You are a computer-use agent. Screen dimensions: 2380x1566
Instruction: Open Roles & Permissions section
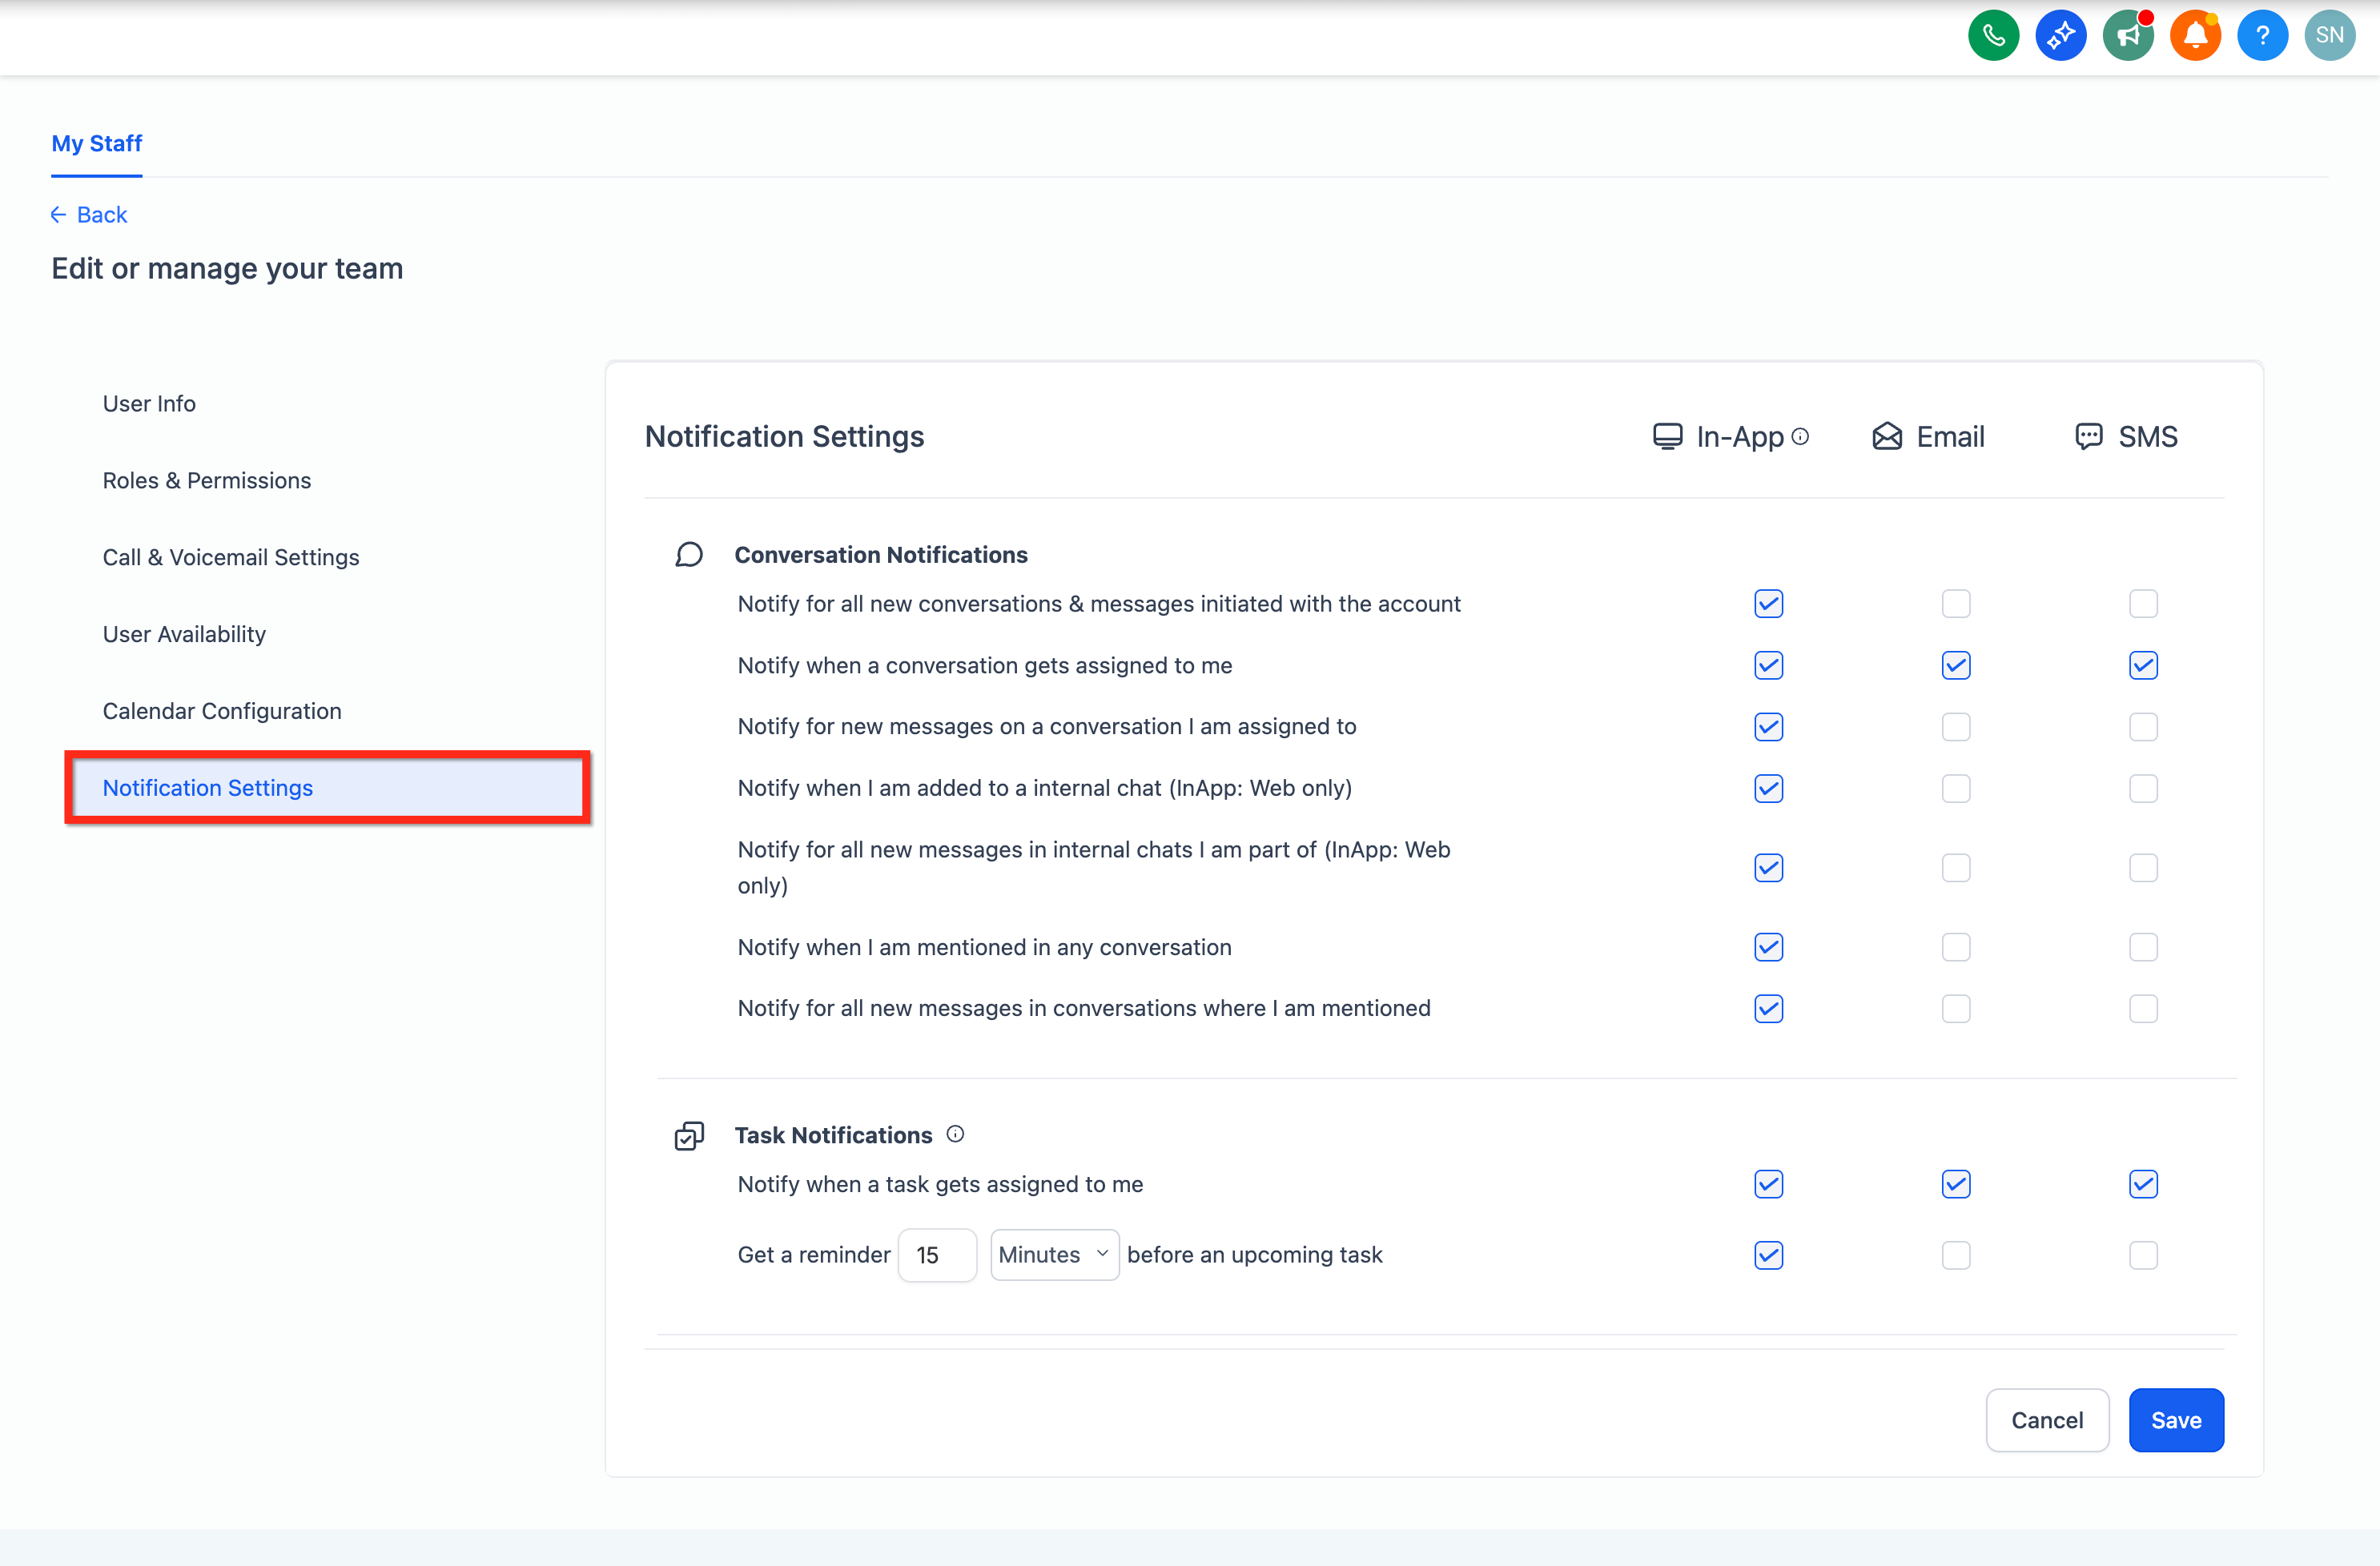click(x=207, y=481)
